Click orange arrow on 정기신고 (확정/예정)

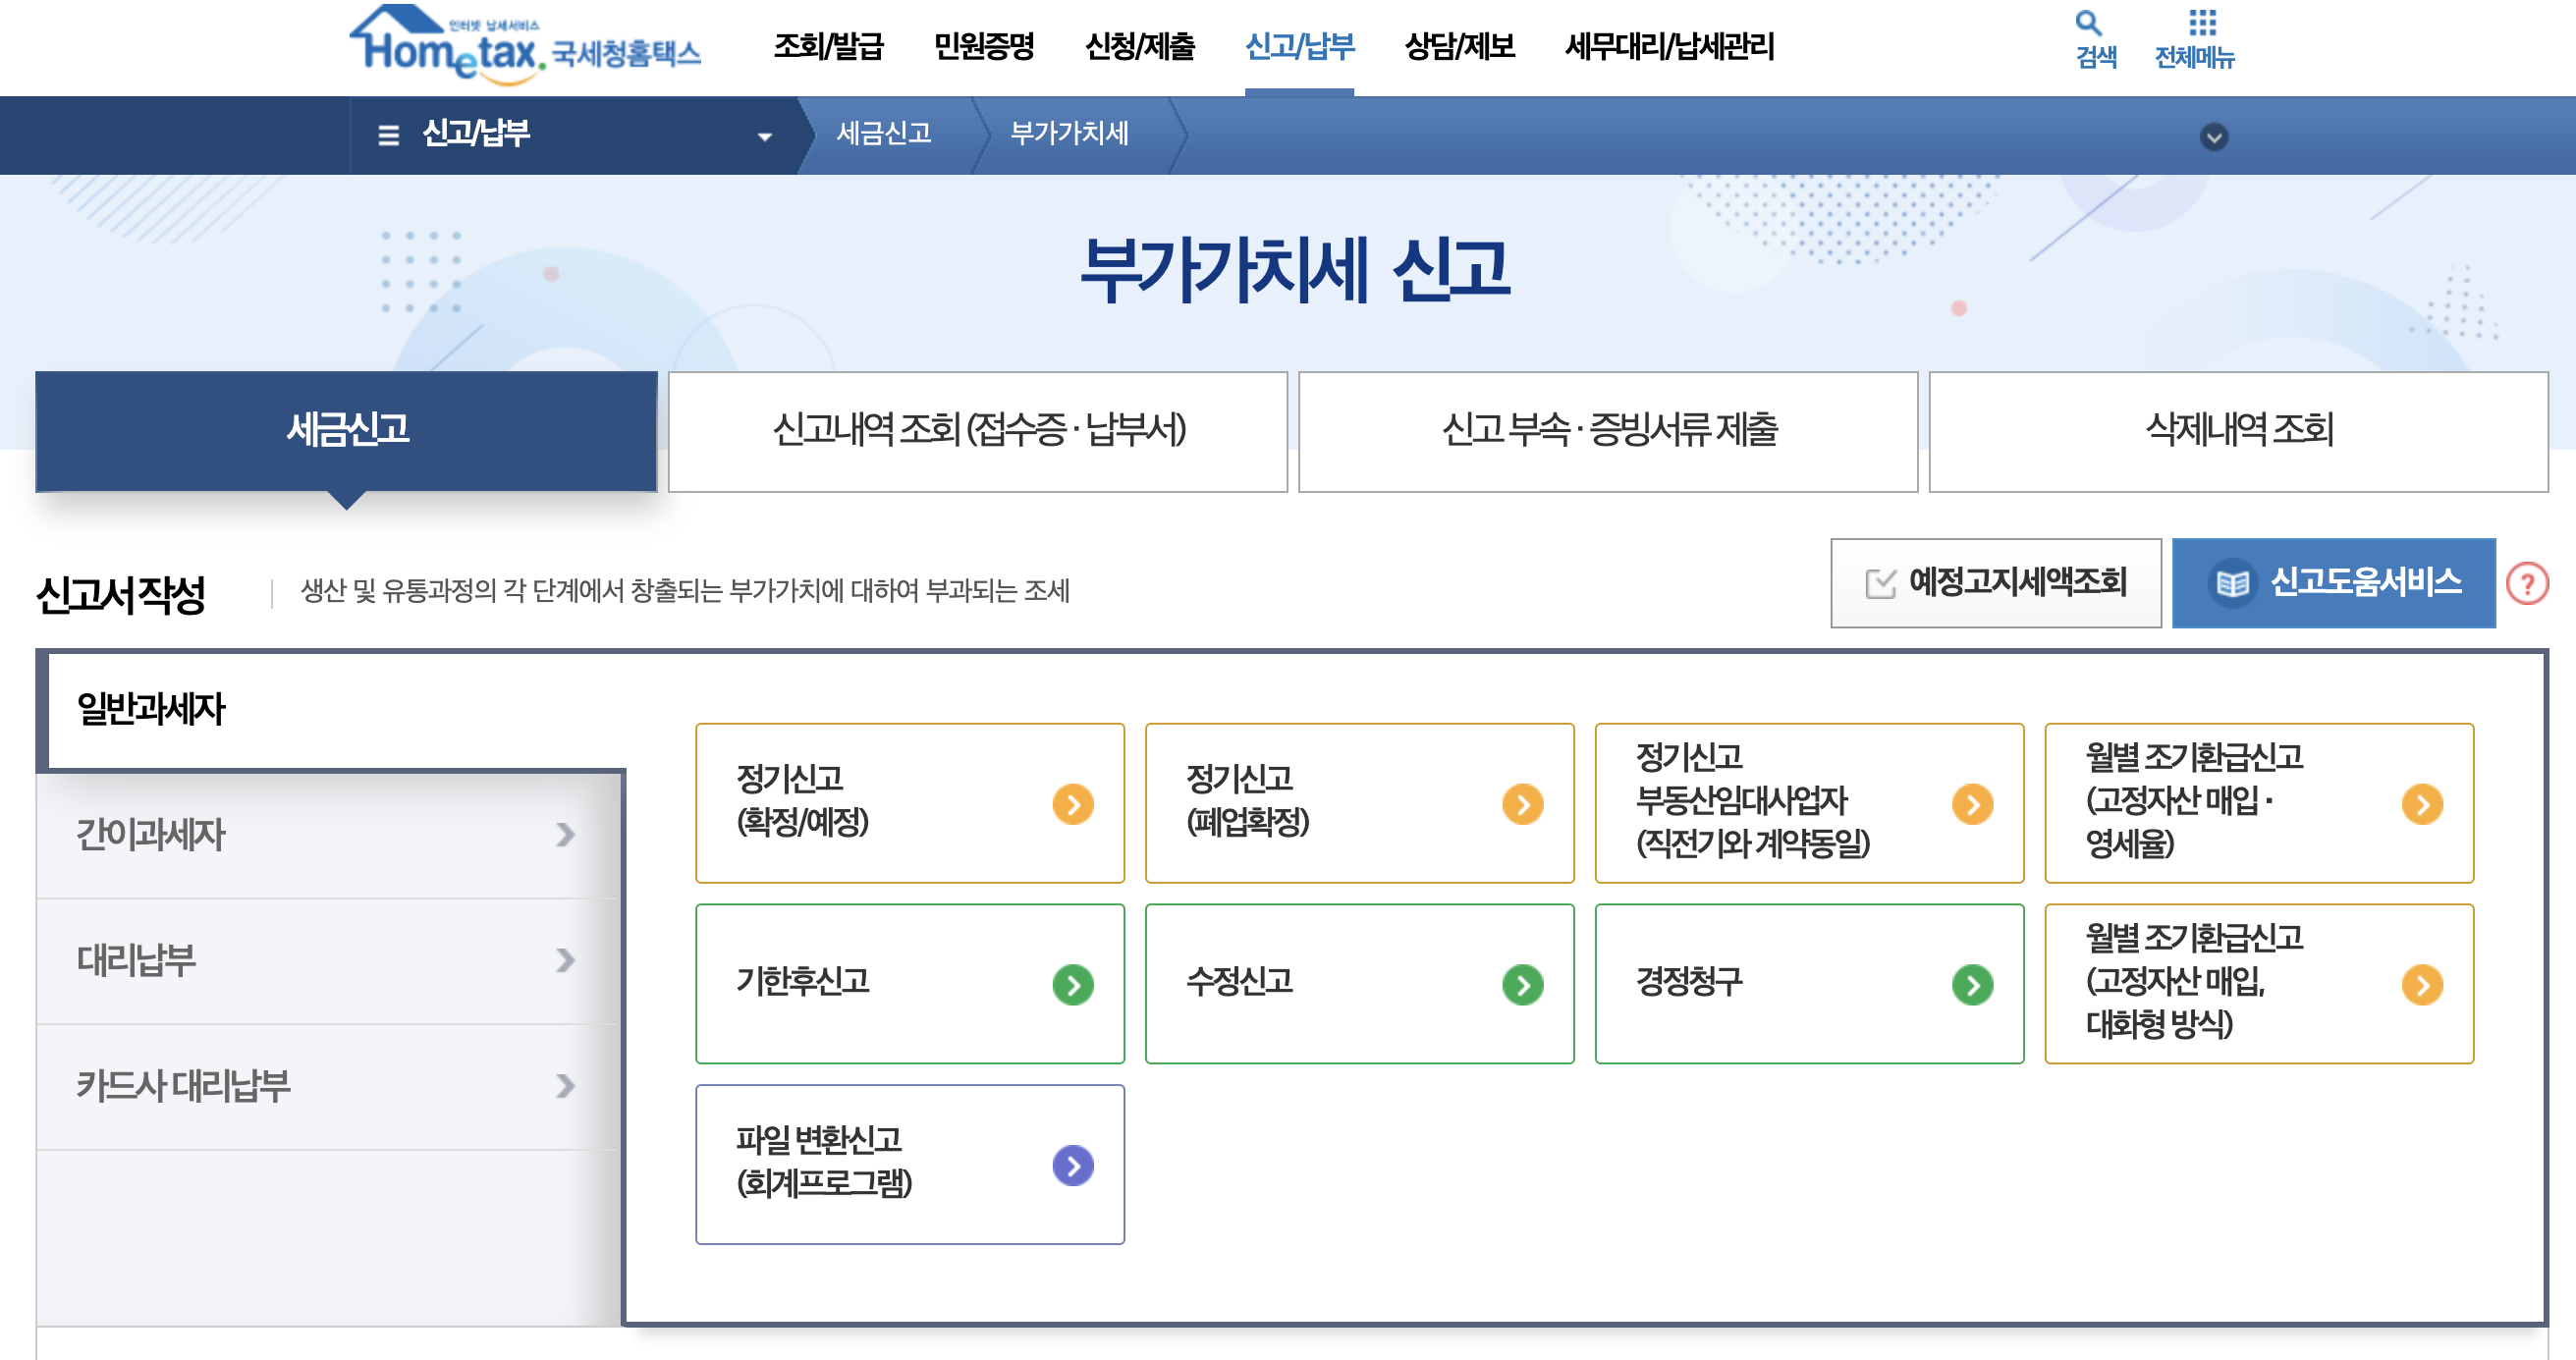1072,804
